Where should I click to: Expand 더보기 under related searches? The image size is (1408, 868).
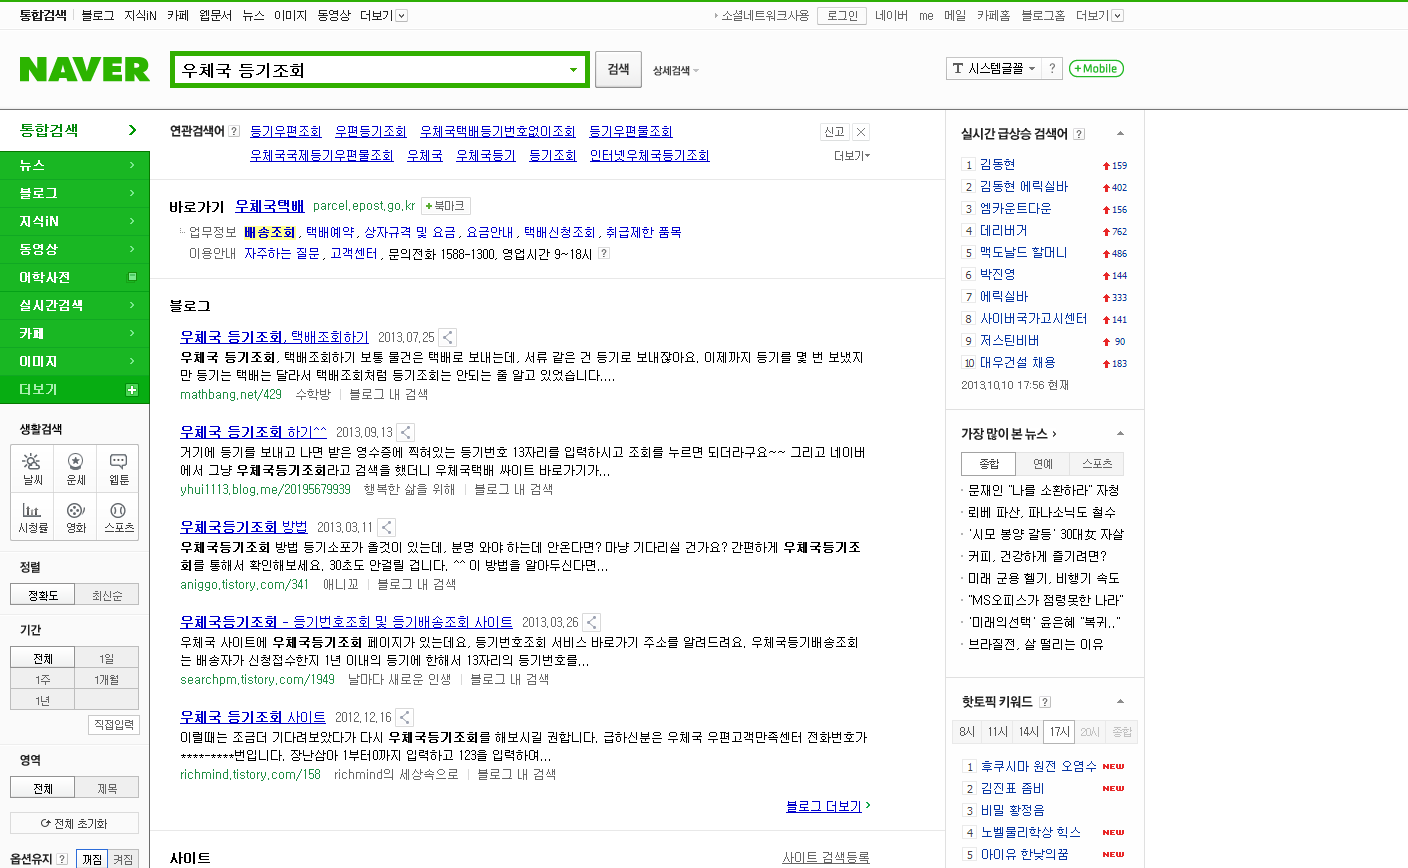(852, 156)
